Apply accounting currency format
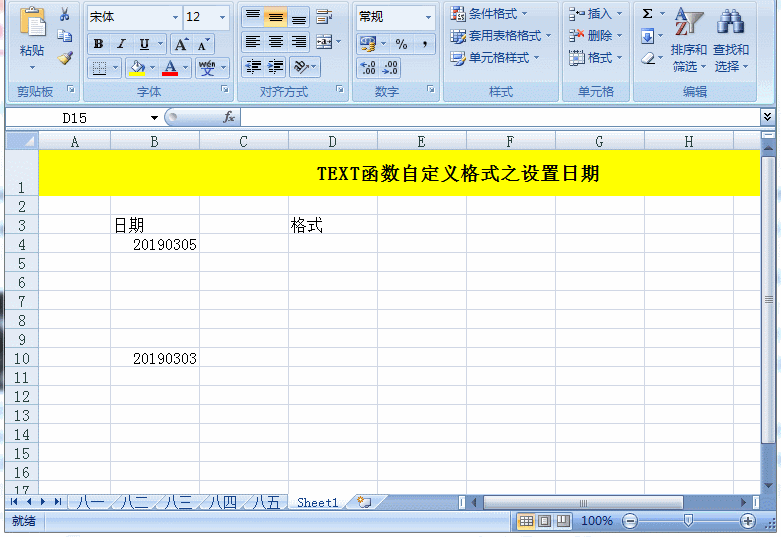The image size is (781, 537). [368, 44]
